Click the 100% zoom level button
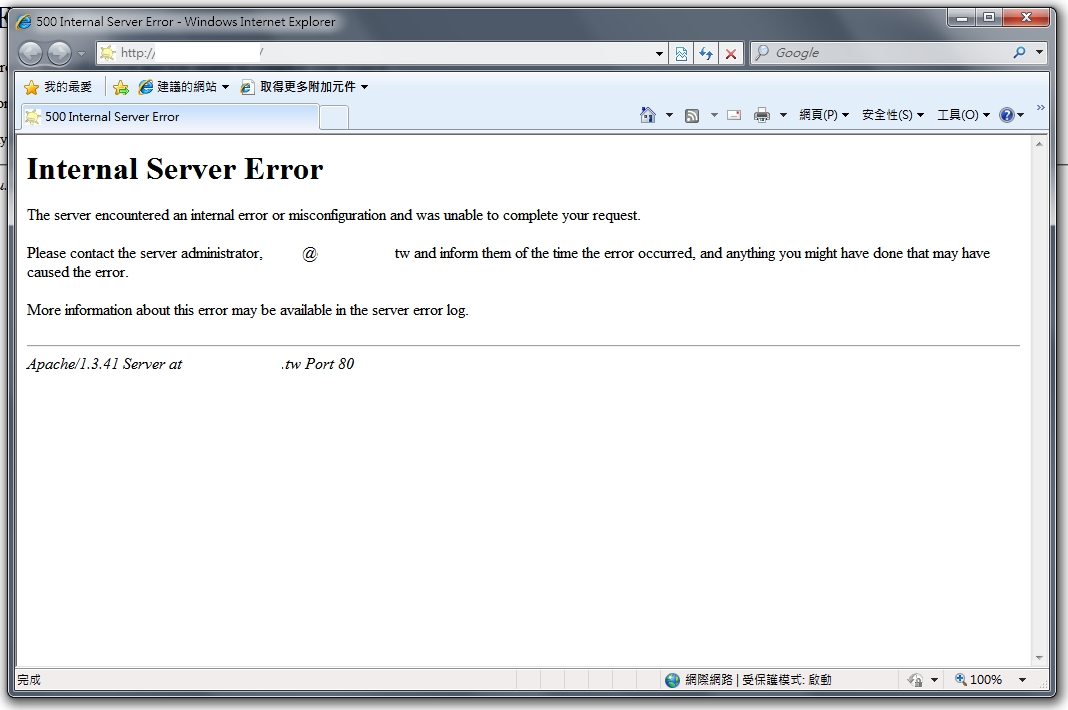The width and height of the screenshot is (1068, 710). [978, 680]
